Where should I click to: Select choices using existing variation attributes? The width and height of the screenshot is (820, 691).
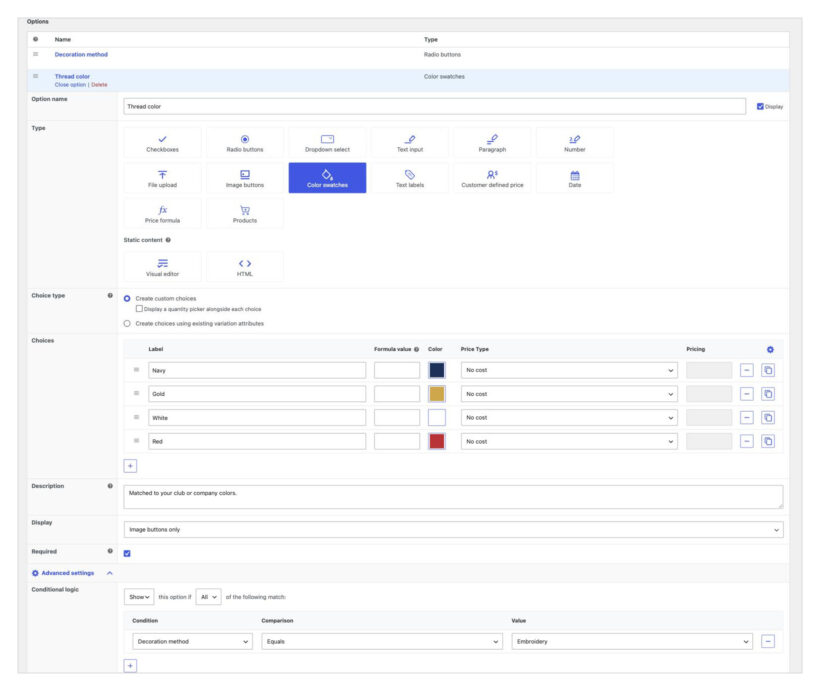(127, 324)
